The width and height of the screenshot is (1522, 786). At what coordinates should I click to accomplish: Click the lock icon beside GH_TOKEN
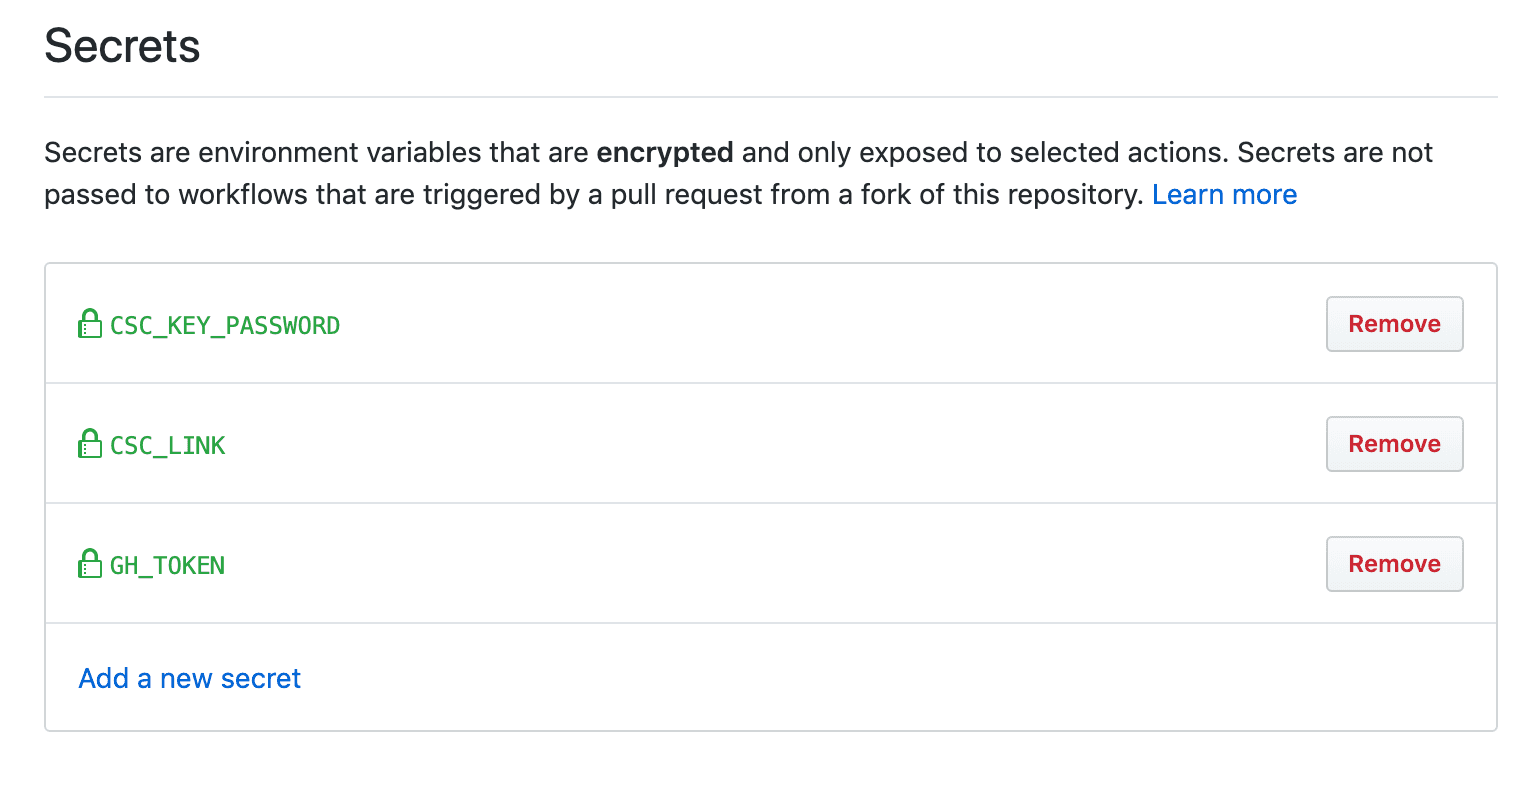click(90, 564)
